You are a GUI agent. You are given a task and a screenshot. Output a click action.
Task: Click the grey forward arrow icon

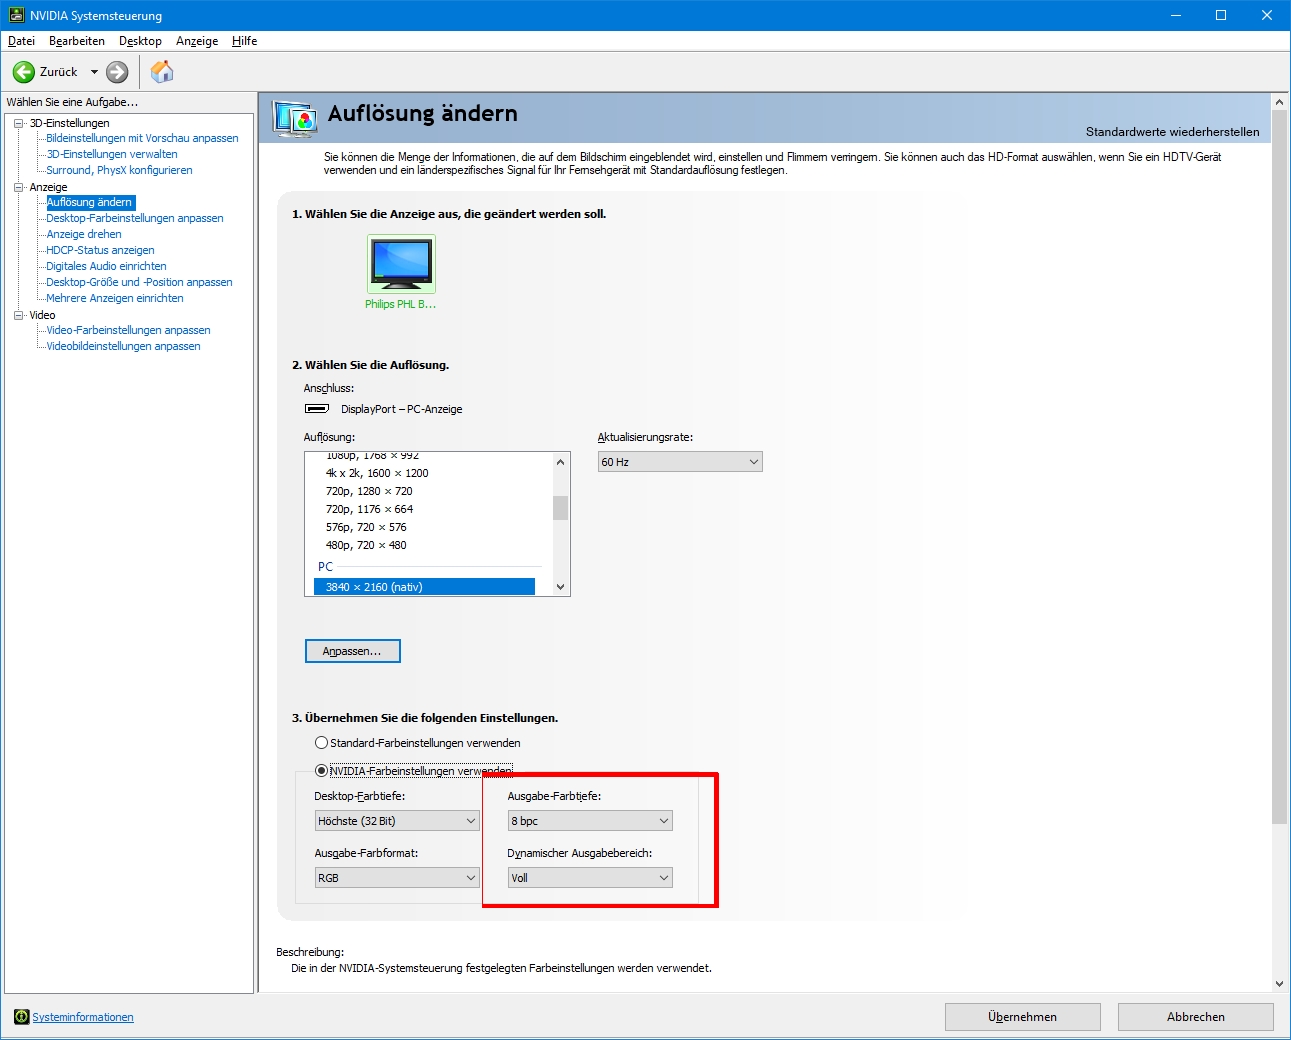117,72
